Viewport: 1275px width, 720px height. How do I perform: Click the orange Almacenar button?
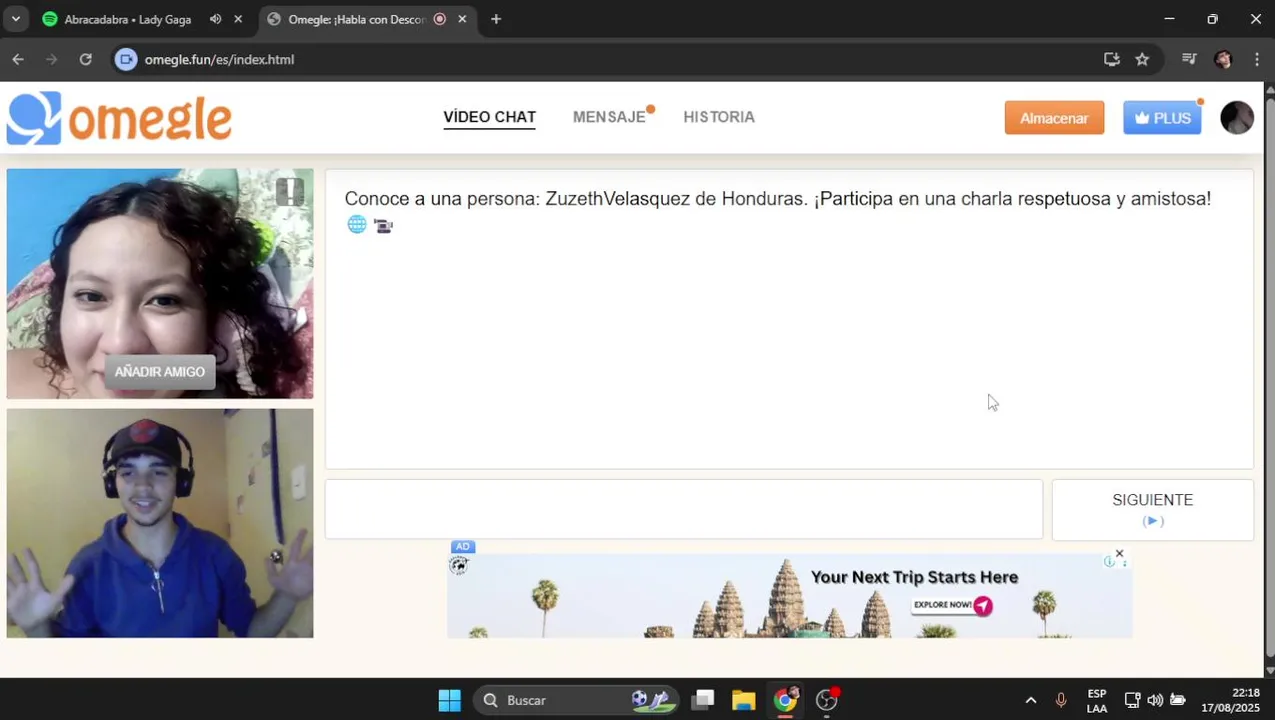point(1054,118)
